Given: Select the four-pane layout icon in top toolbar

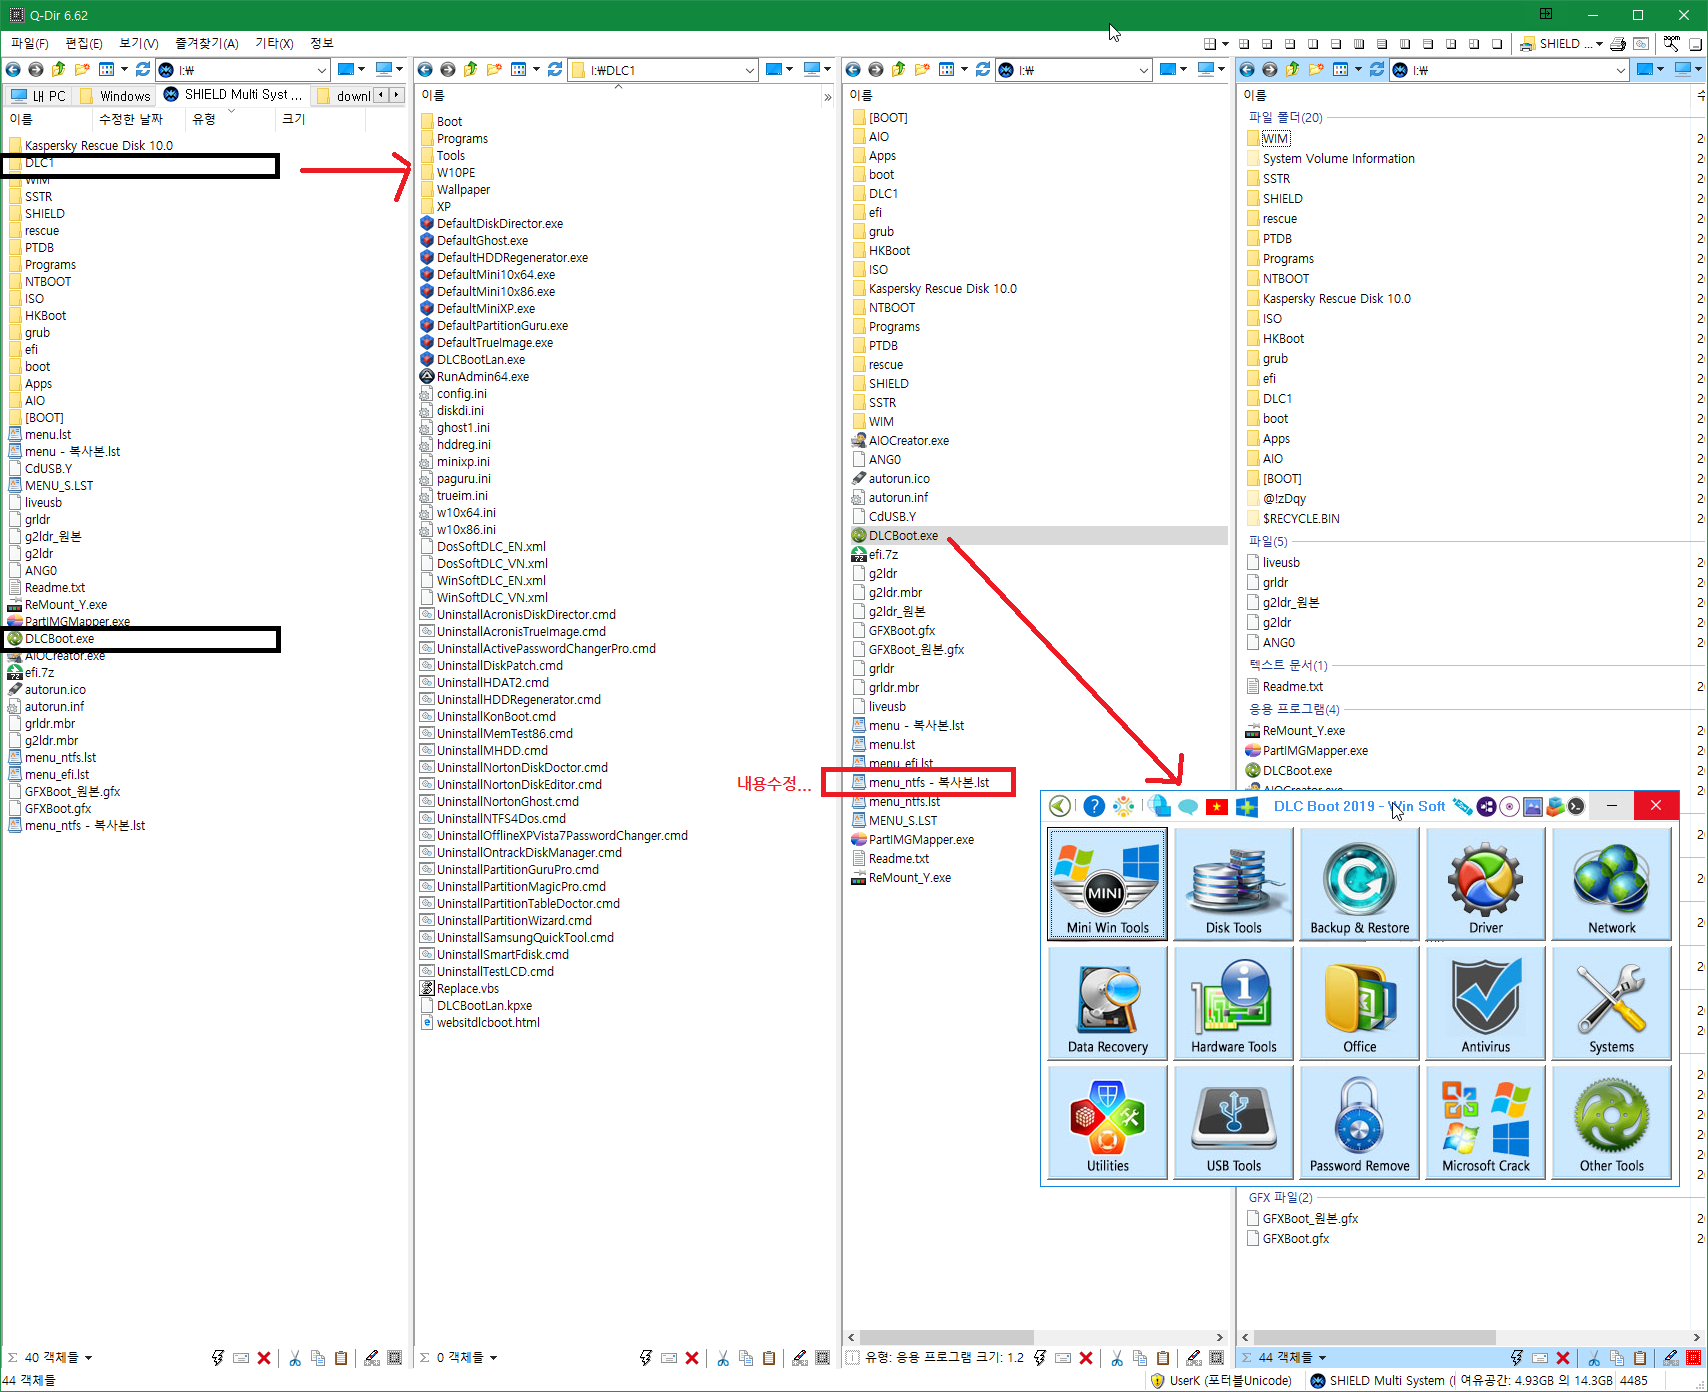Looking at the screenshot, I should [x=1244, y=43].
